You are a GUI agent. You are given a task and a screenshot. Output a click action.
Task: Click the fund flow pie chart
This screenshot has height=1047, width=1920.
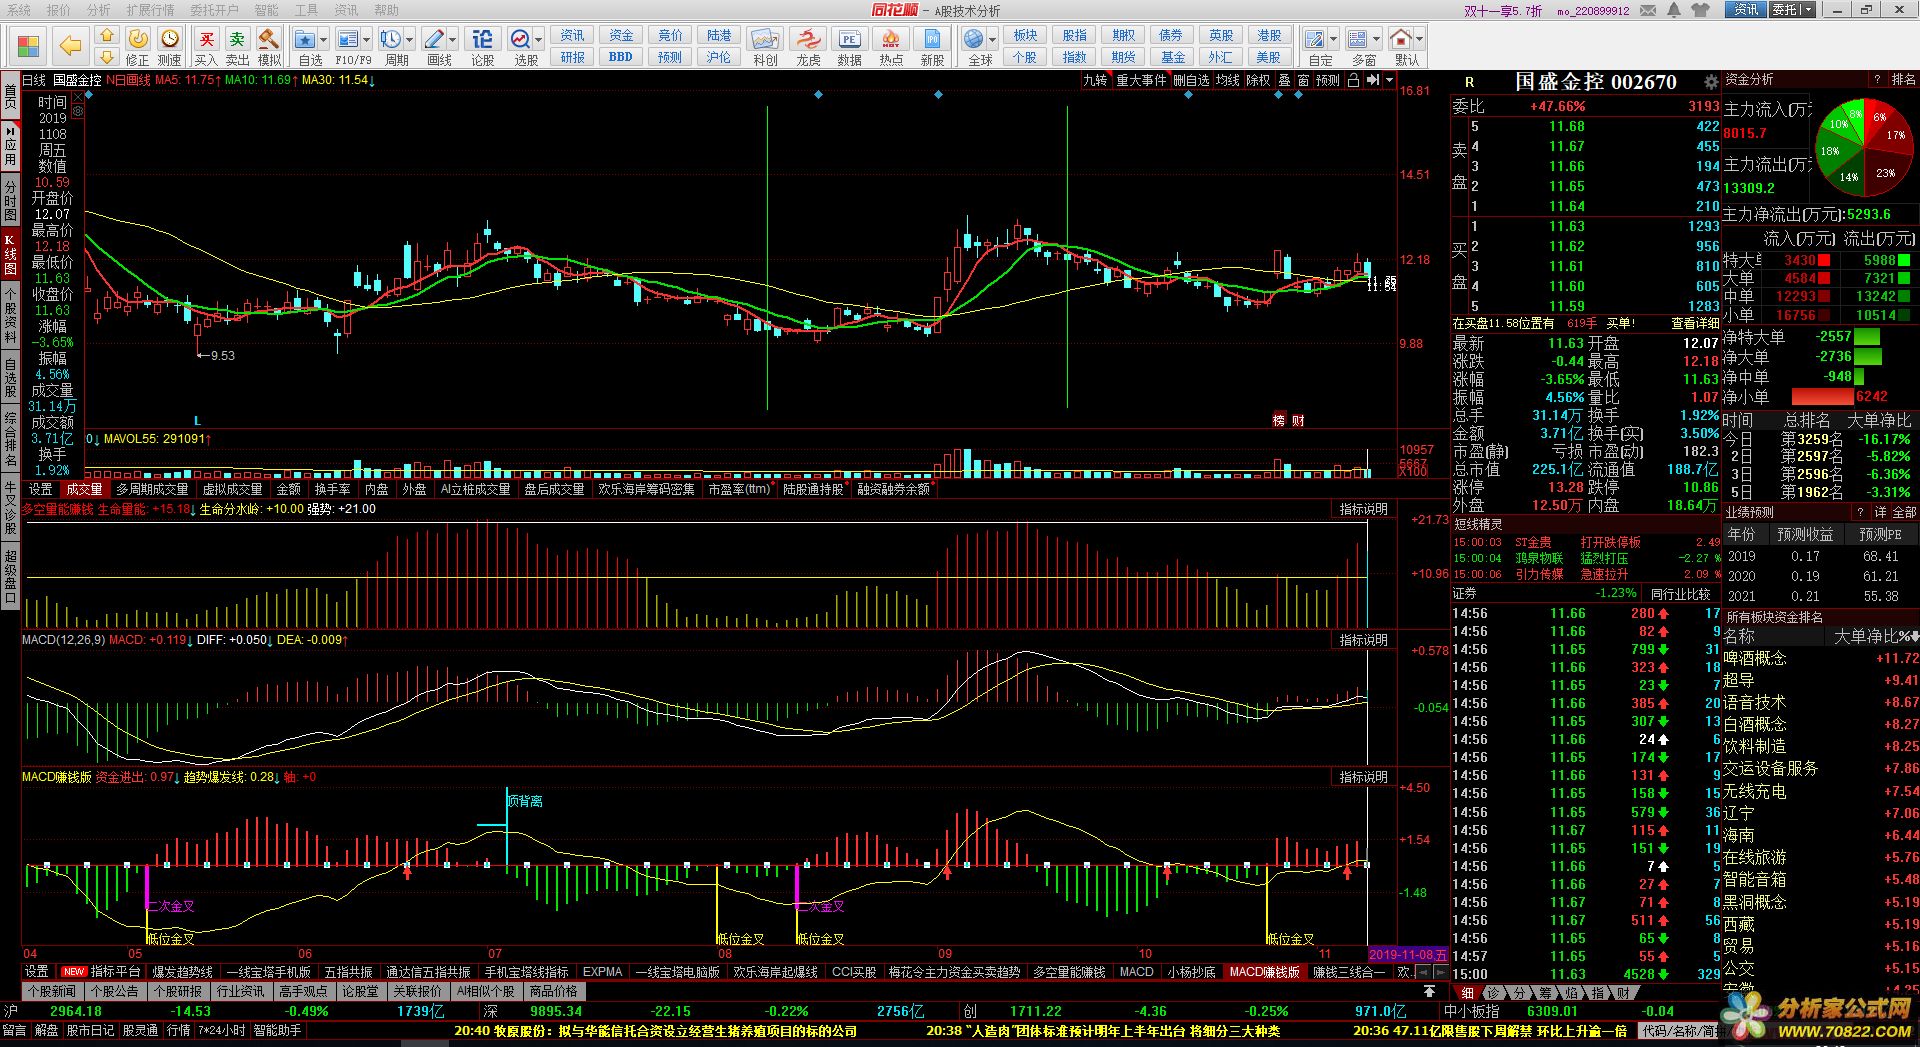1865,147
